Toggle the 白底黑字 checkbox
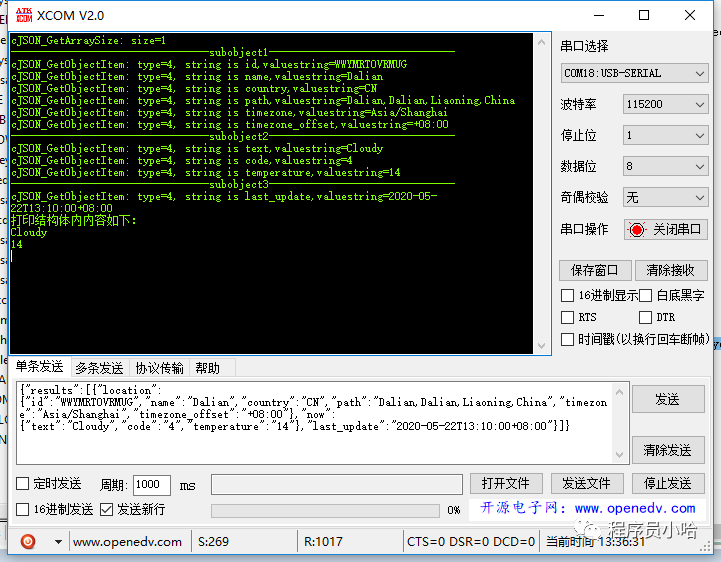721x562 pixels. click(x=645, y=295)
